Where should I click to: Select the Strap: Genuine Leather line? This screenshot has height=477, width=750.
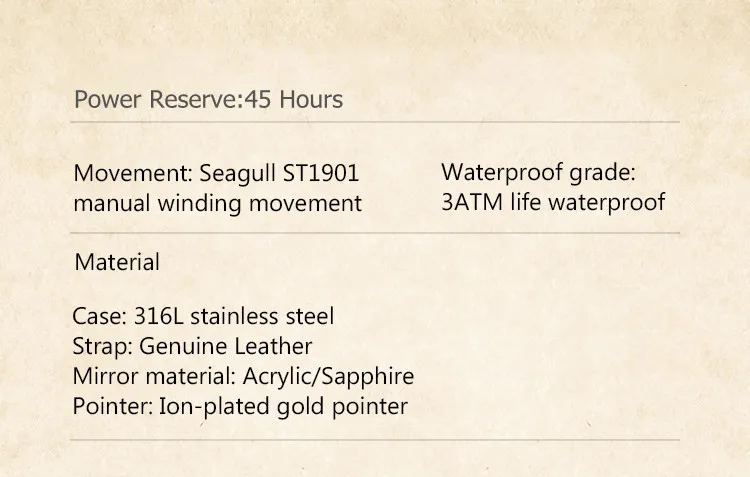point(192,346)
